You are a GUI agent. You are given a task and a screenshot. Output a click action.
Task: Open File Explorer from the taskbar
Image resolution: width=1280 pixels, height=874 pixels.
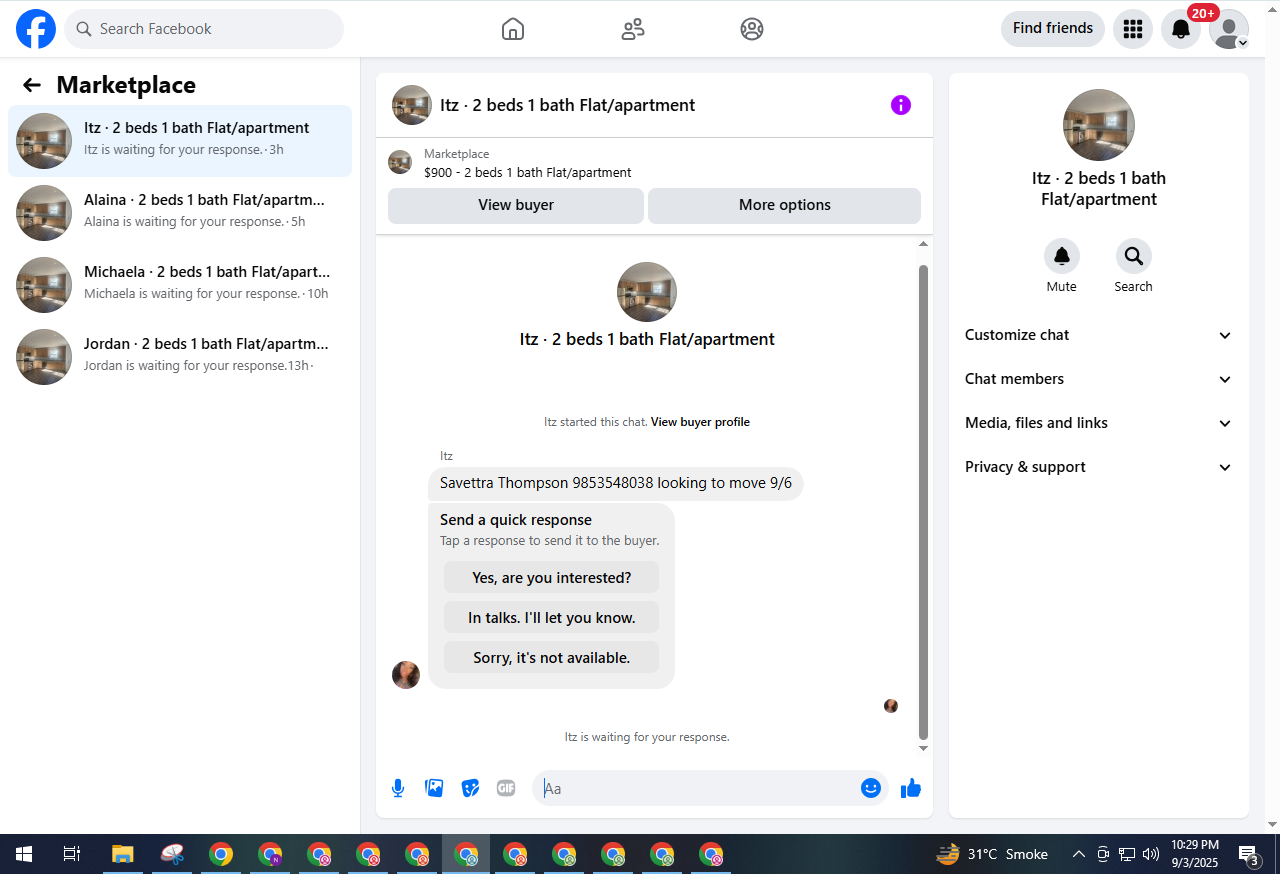click(x=122, y=854)
